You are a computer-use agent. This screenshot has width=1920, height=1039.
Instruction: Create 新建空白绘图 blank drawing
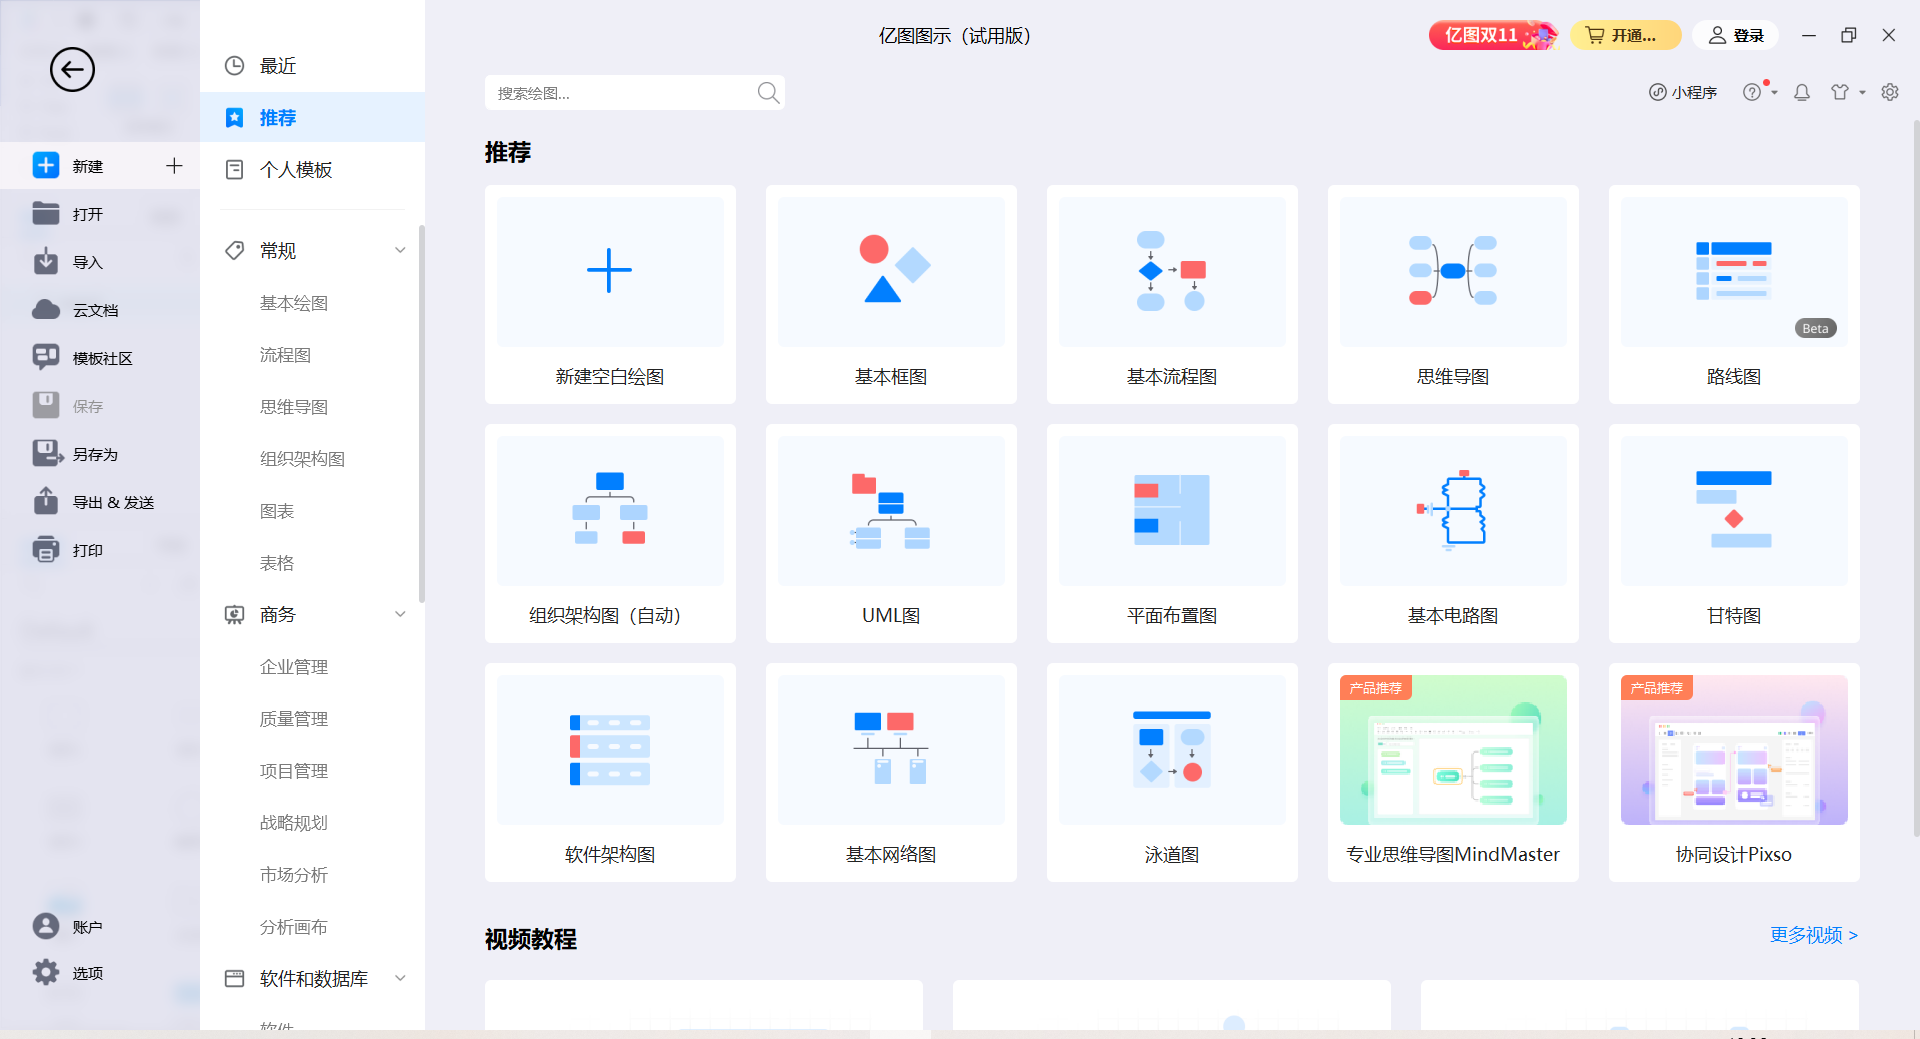(x=610, y=294)
